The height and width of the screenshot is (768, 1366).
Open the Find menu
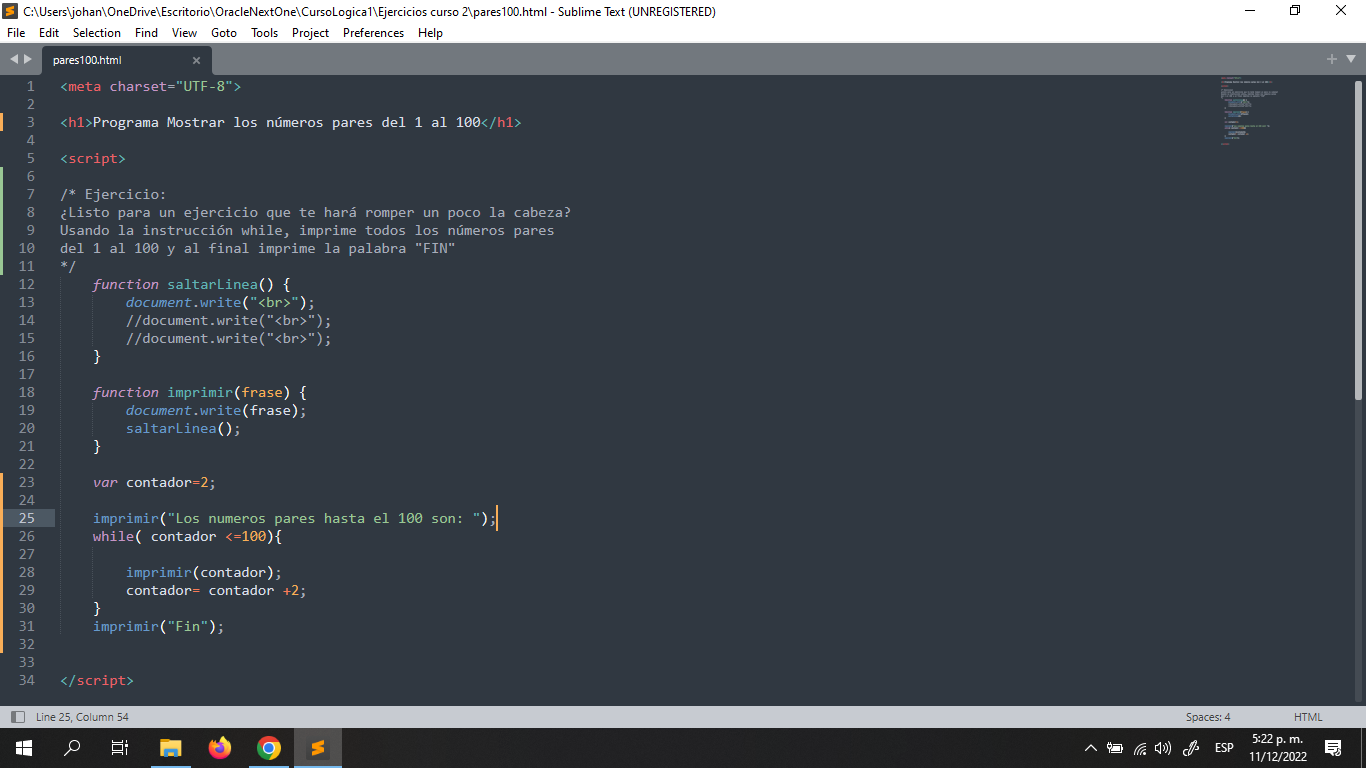(x=146, y=33)
